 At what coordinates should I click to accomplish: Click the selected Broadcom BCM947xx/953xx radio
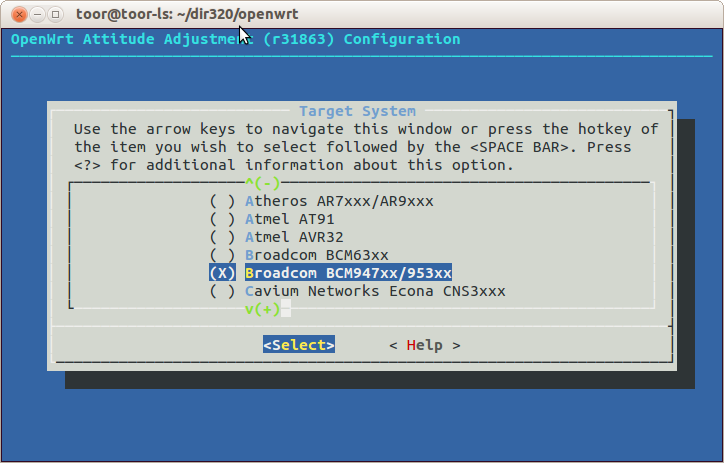(x=222, y=273)
